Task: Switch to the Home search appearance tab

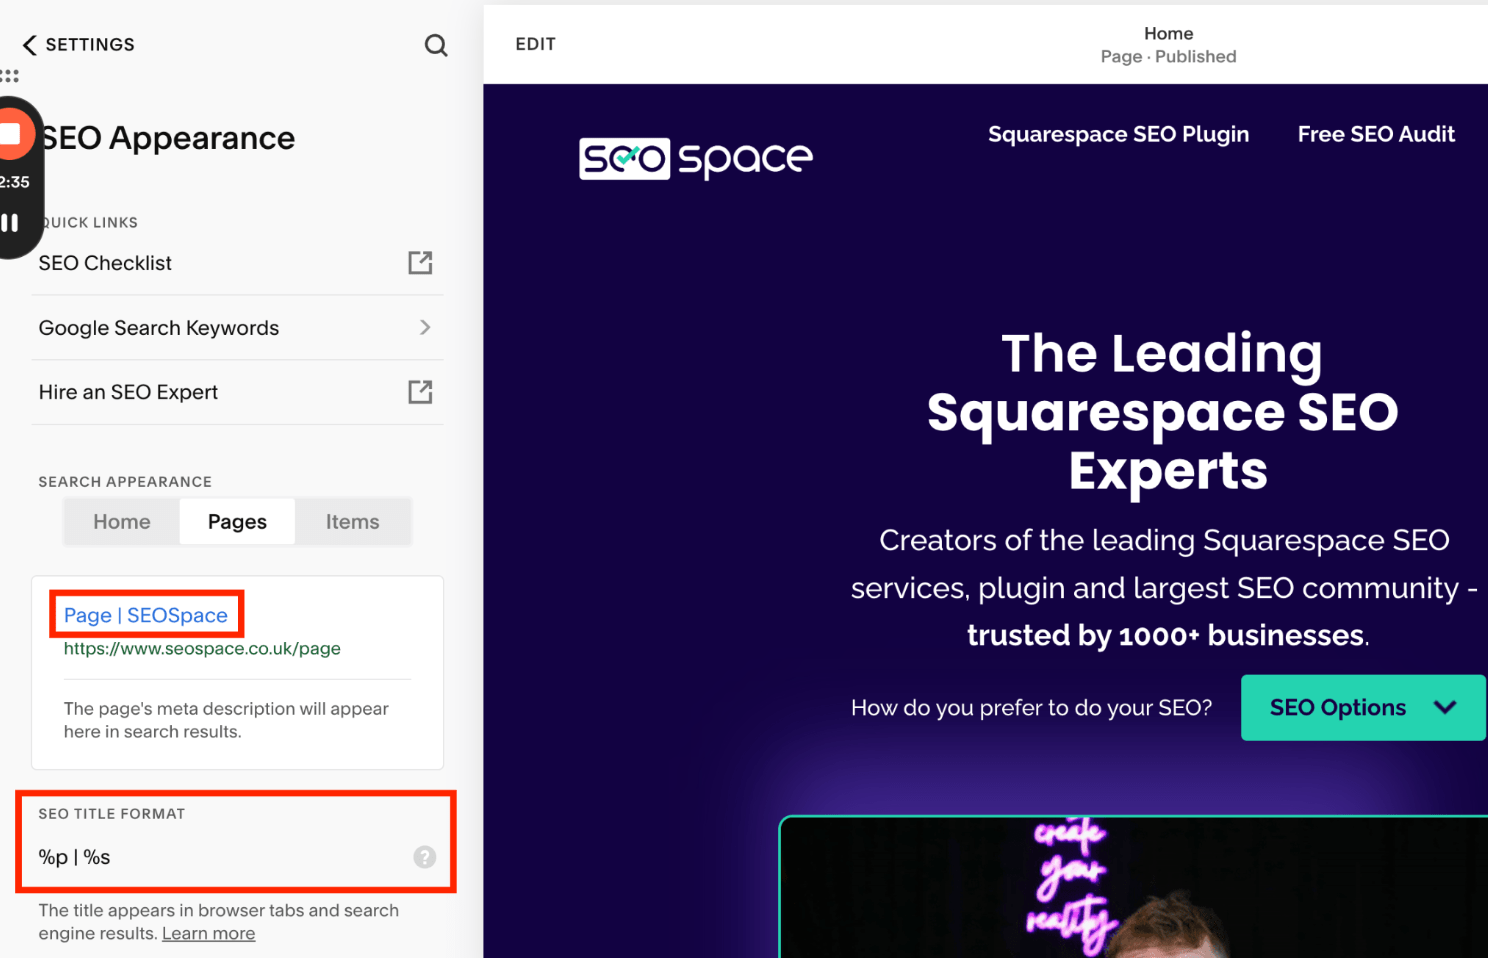Action: point(121,521)
